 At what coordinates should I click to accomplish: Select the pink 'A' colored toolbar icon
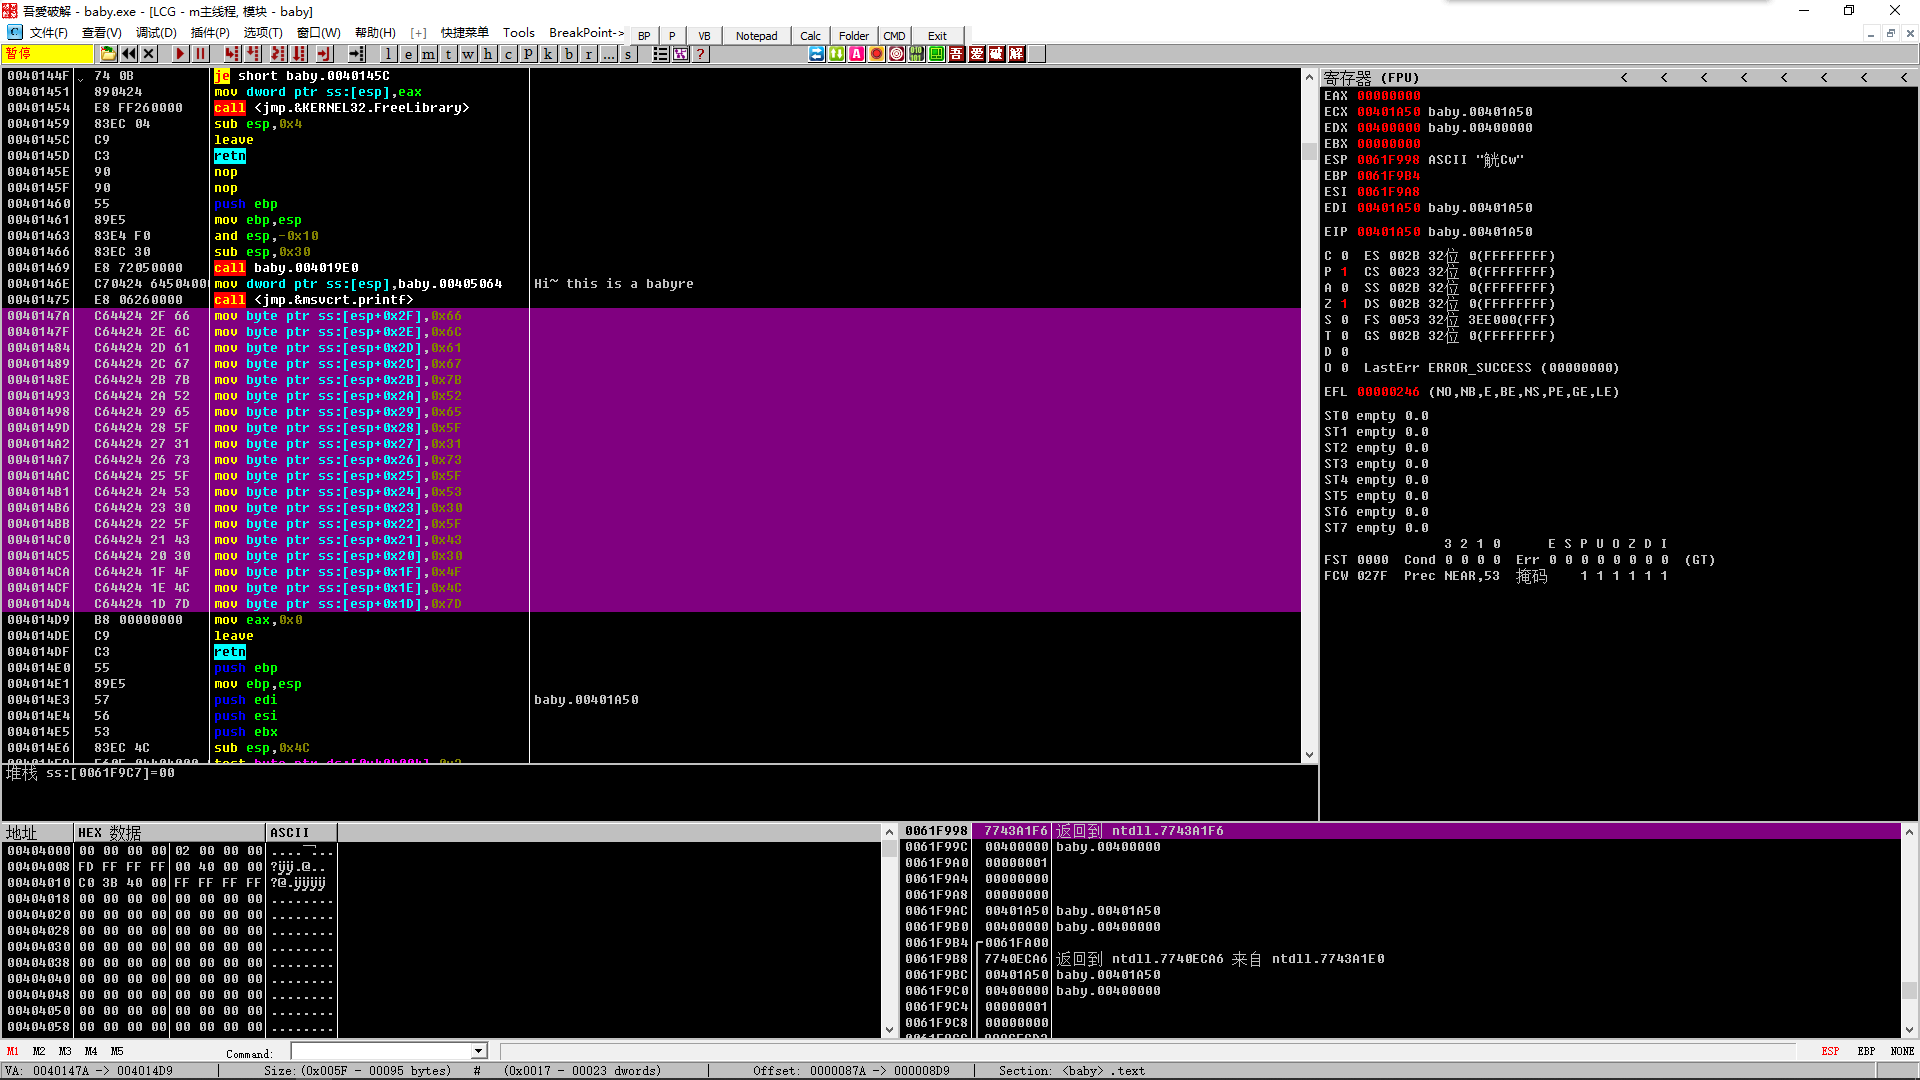coord(857,54)
